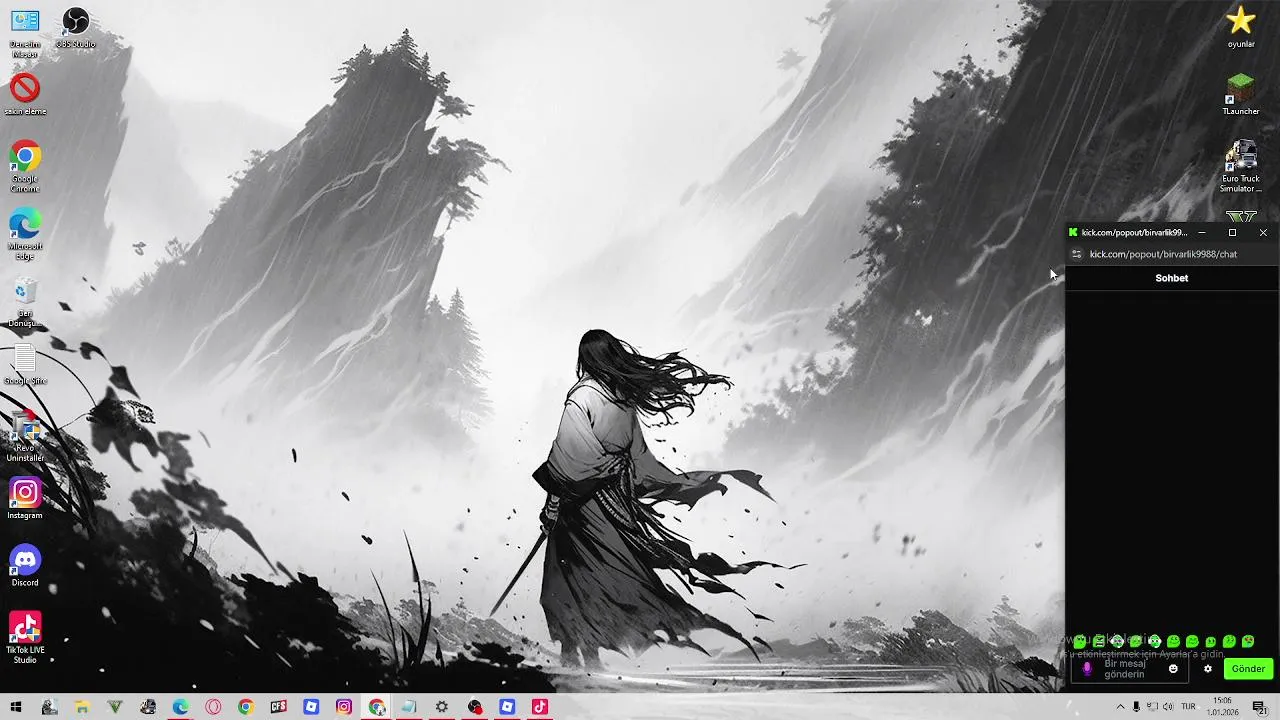Viewport: 1280px width, 720px height.
Task: Switch the TUR input language
Action: coord(1189,707)
